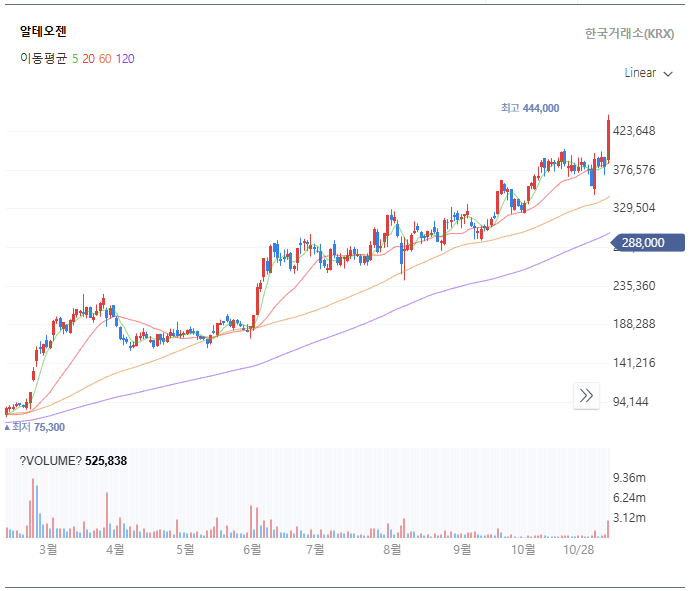This screenshot has height=591, width=693.
Task: Click the 329,504 price axis value
Action: pos(634,208)
